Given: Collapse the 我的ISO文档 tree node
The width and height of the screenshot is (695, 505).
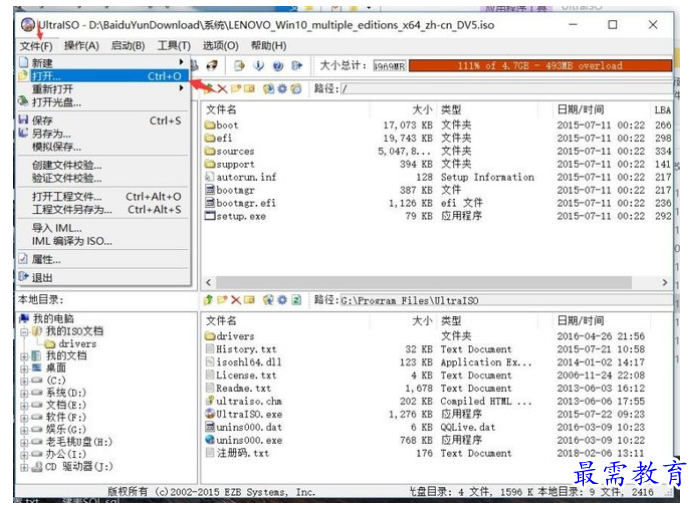Looking at the screenshot, I should click(x=24, y=332).
